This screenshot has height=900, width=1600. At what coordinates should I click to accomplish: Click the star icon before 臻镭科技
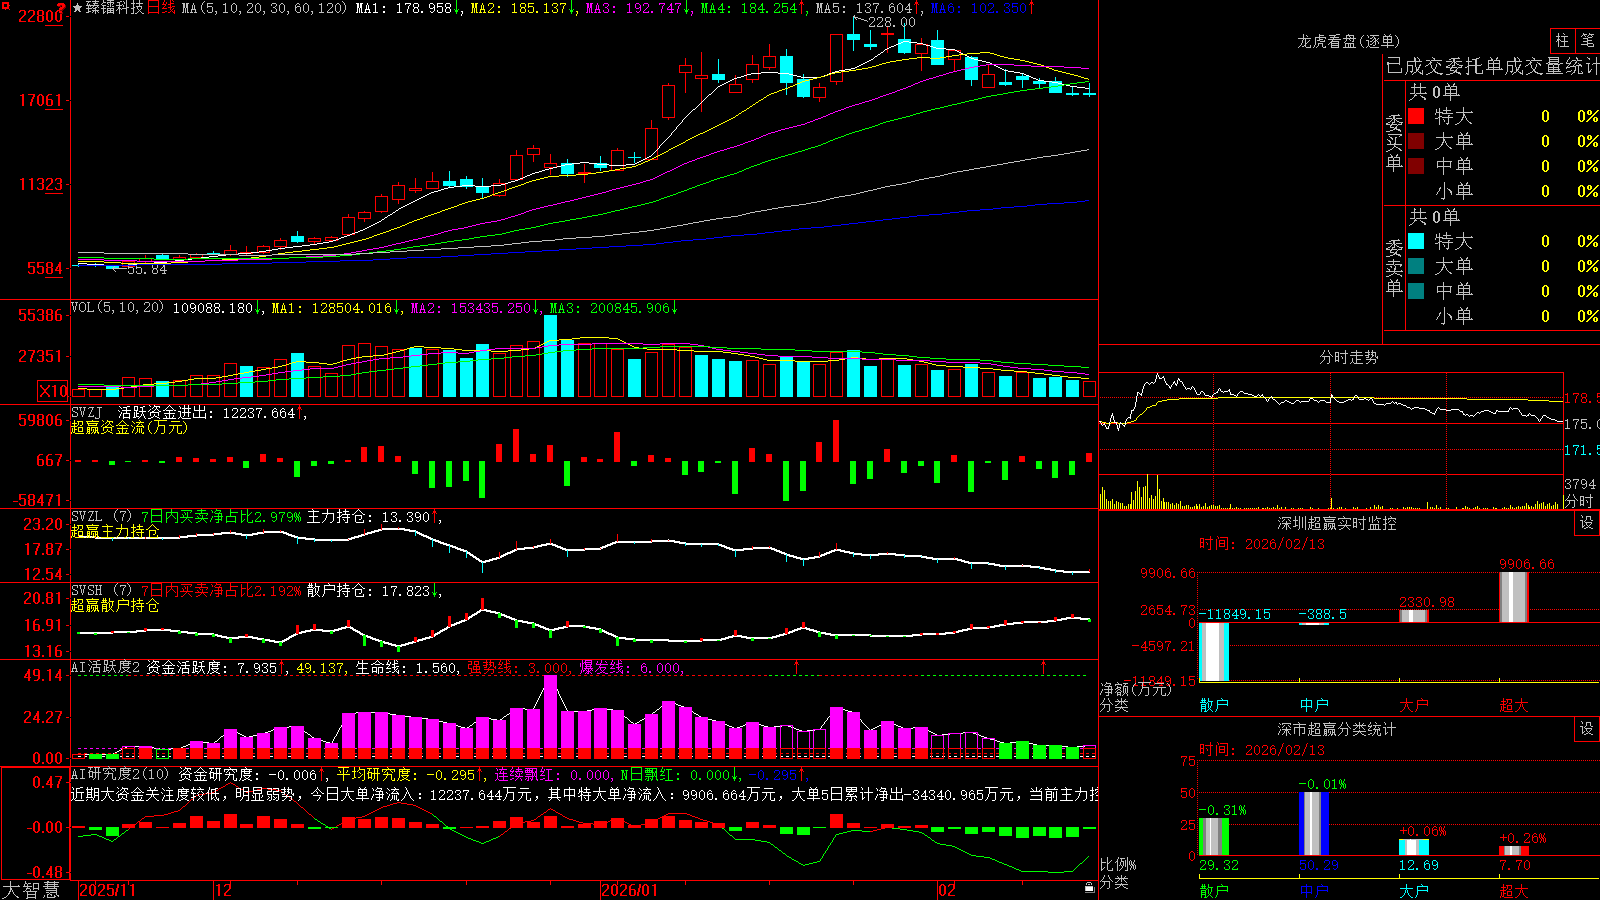coord(78,8)
